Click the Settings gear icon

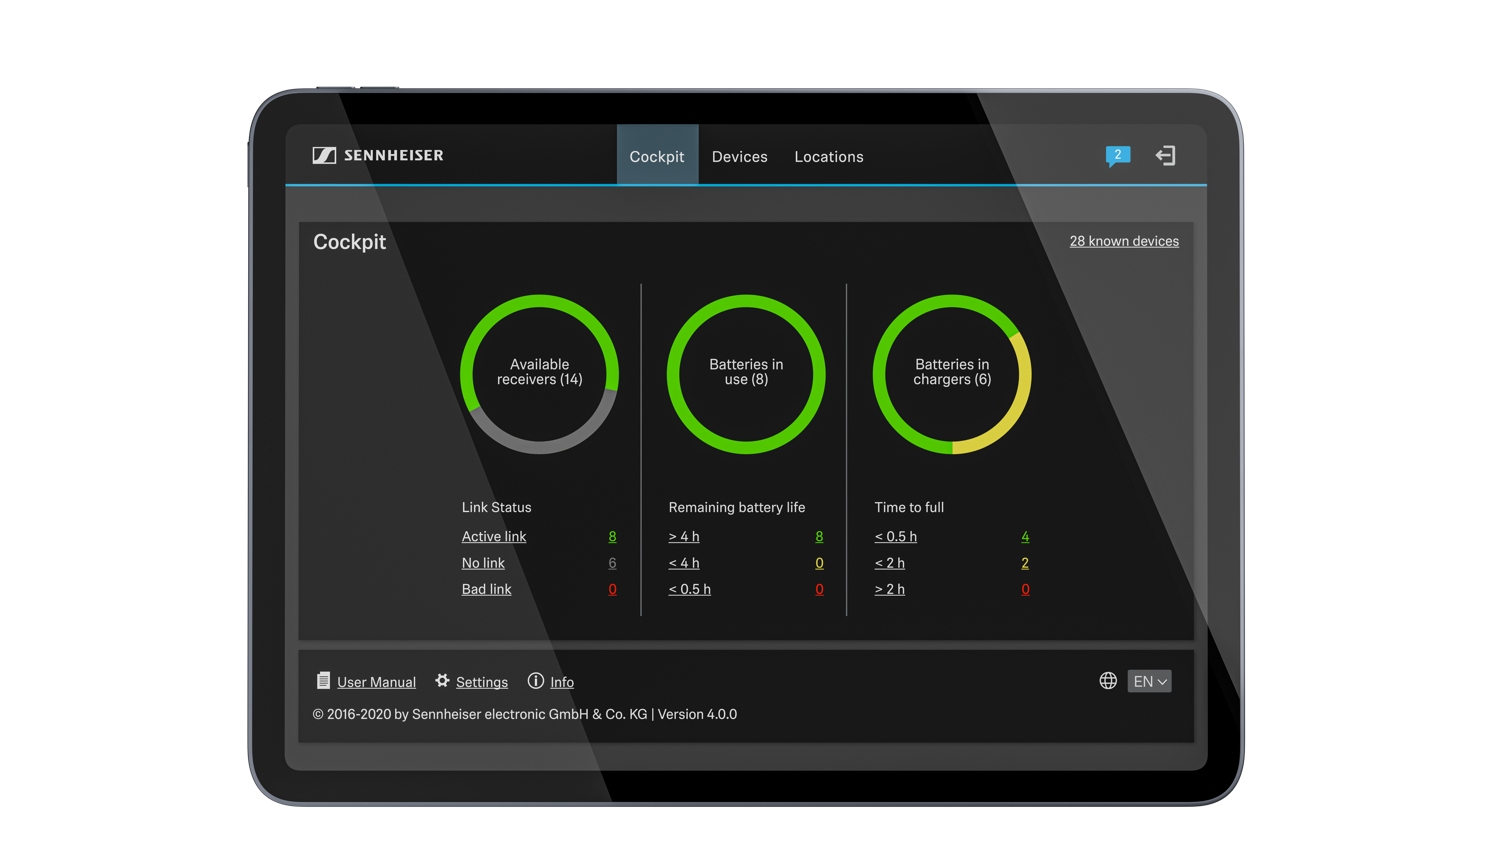pos(442,681)
